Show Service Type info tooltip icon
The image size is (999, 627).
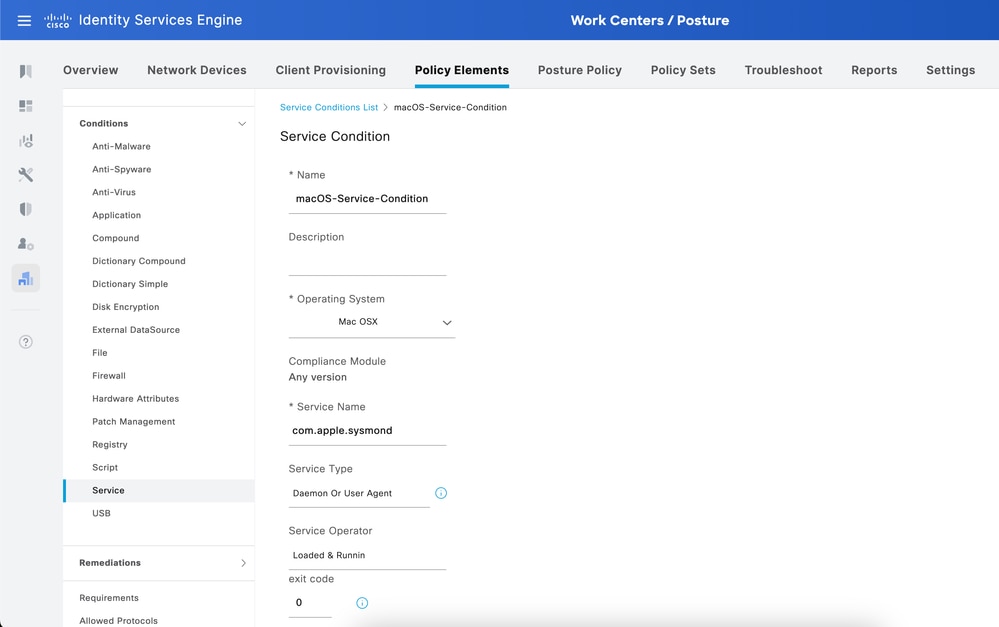(441, 493)
